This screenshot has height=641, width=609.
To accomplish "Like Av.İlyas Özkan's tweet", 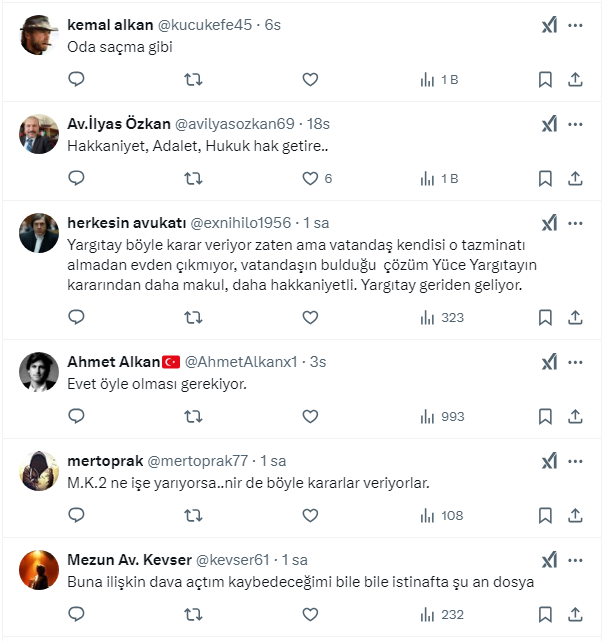I will click(310, 178).
